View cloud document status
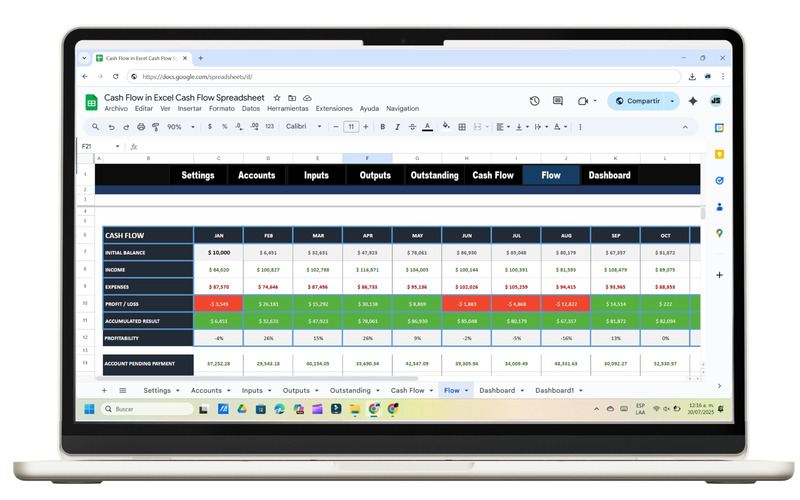The width and height of the screenshot is (800, 500). coord(307,97)
